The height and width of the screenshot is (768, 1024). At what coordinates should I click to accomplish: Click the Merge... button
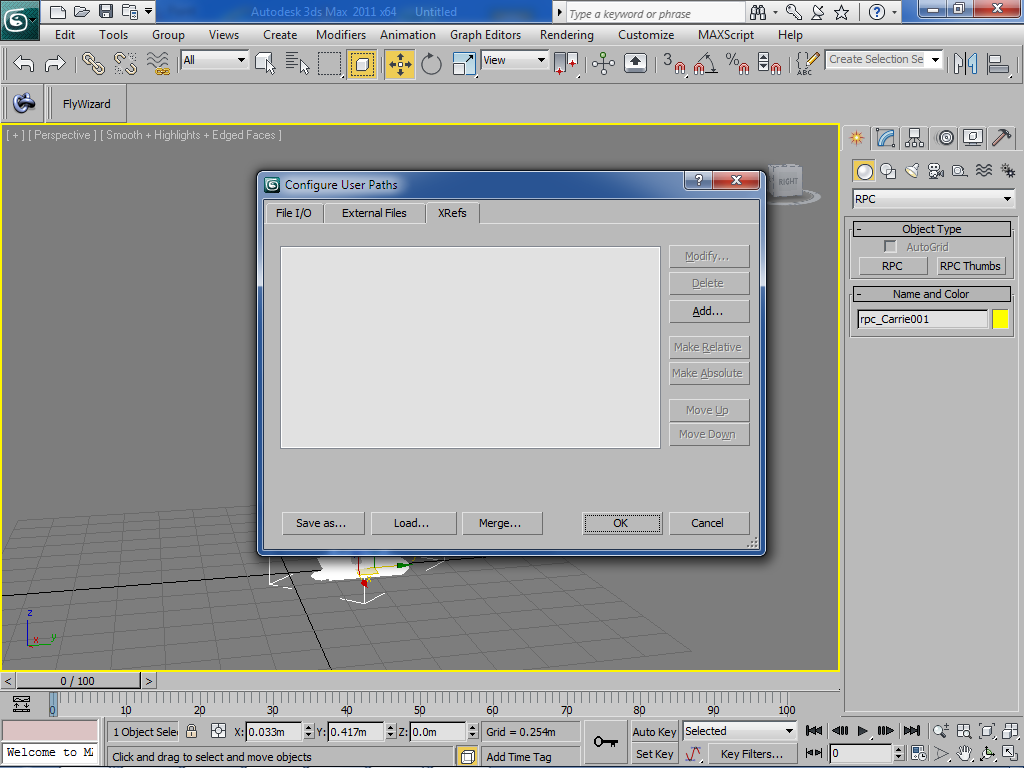coord(502,523)
